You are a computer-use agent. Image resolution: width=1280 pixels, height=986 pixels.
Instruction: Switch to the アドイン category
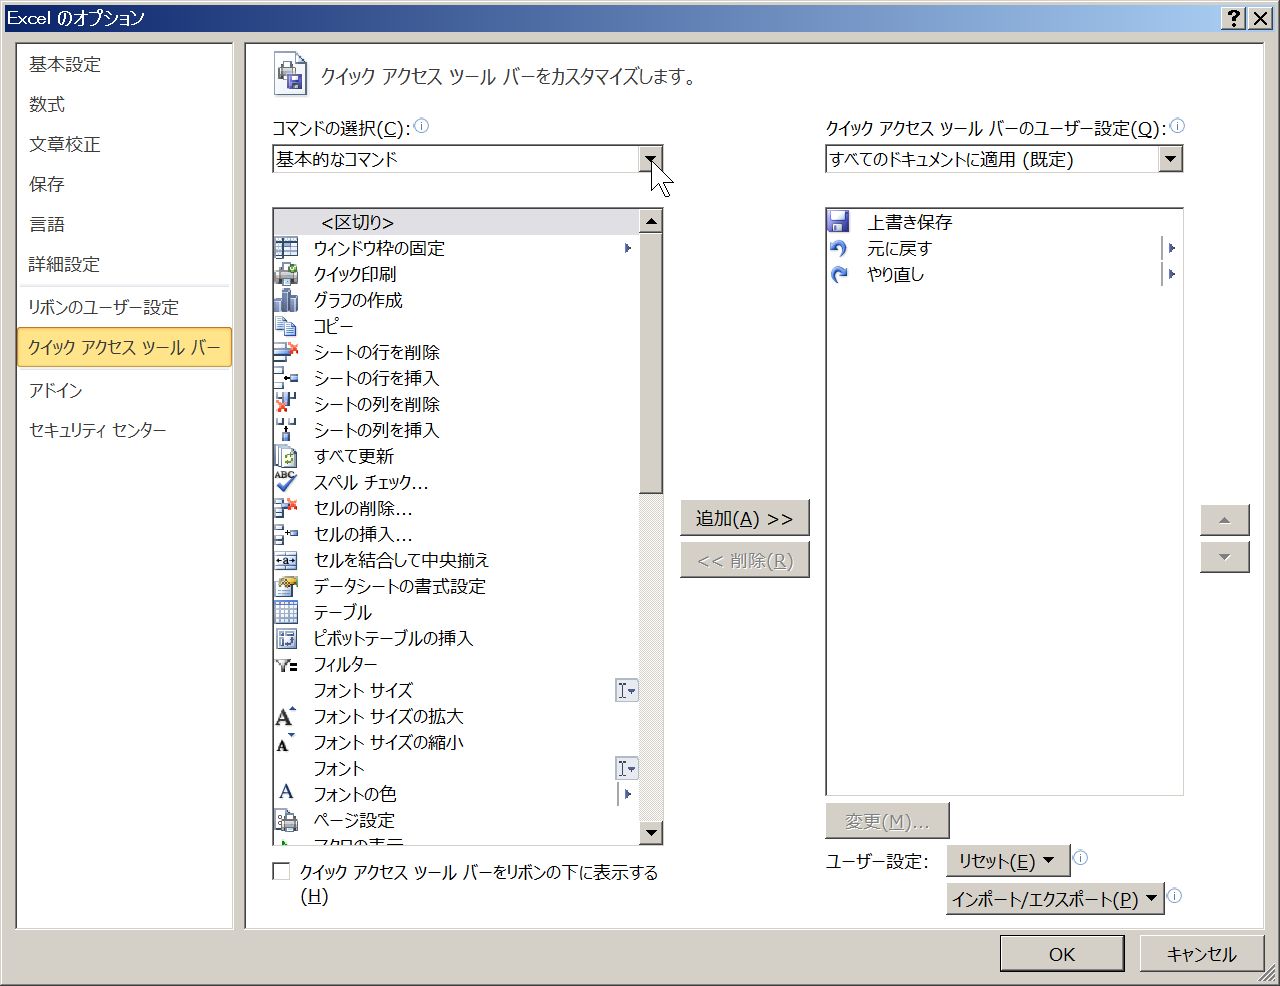(124, 390)
